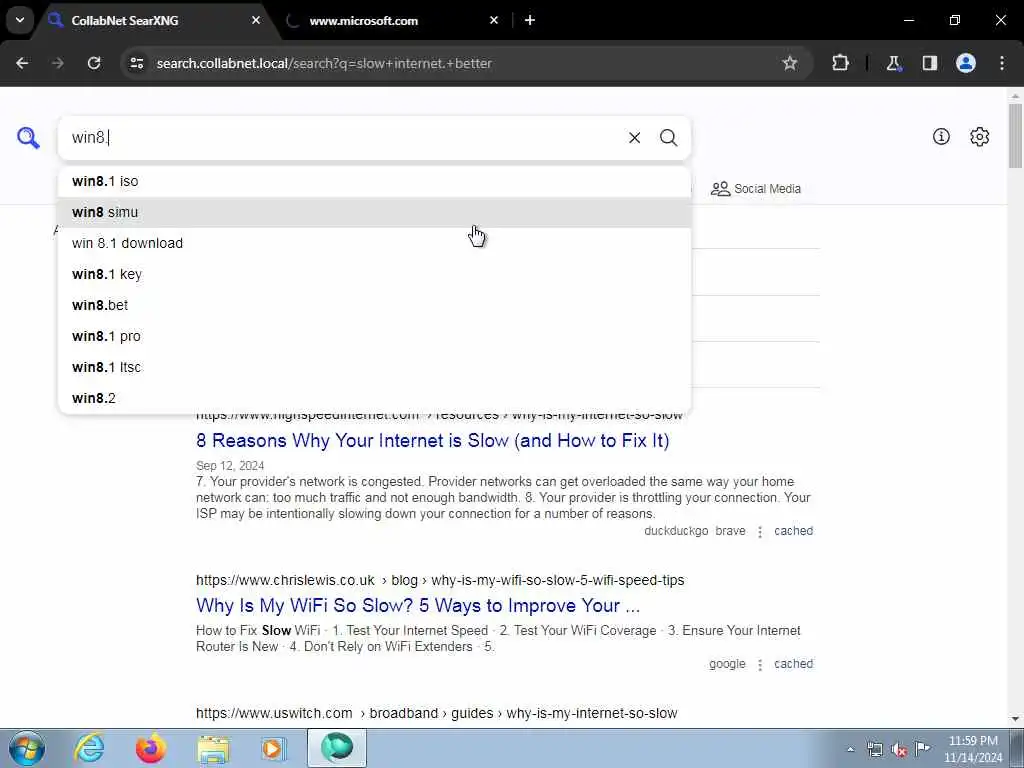Toggle the side panel icon
This screenshot has width=1024, height=768.
pyautogui.click(x=930, y=63)
